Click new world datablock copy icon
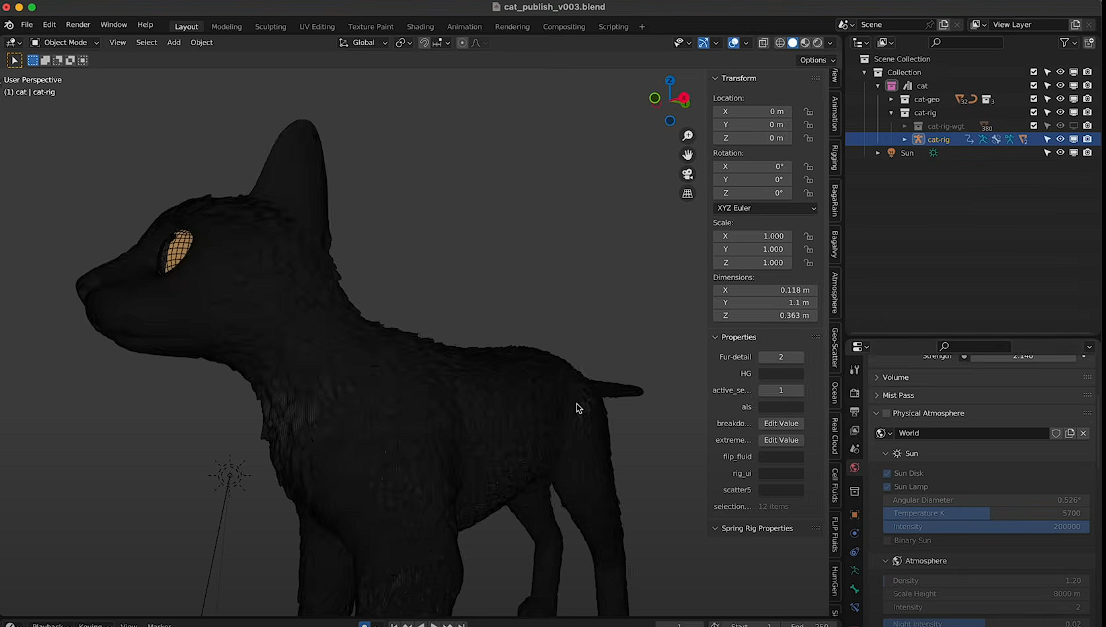The image size is (1106, 627). 1069,433
